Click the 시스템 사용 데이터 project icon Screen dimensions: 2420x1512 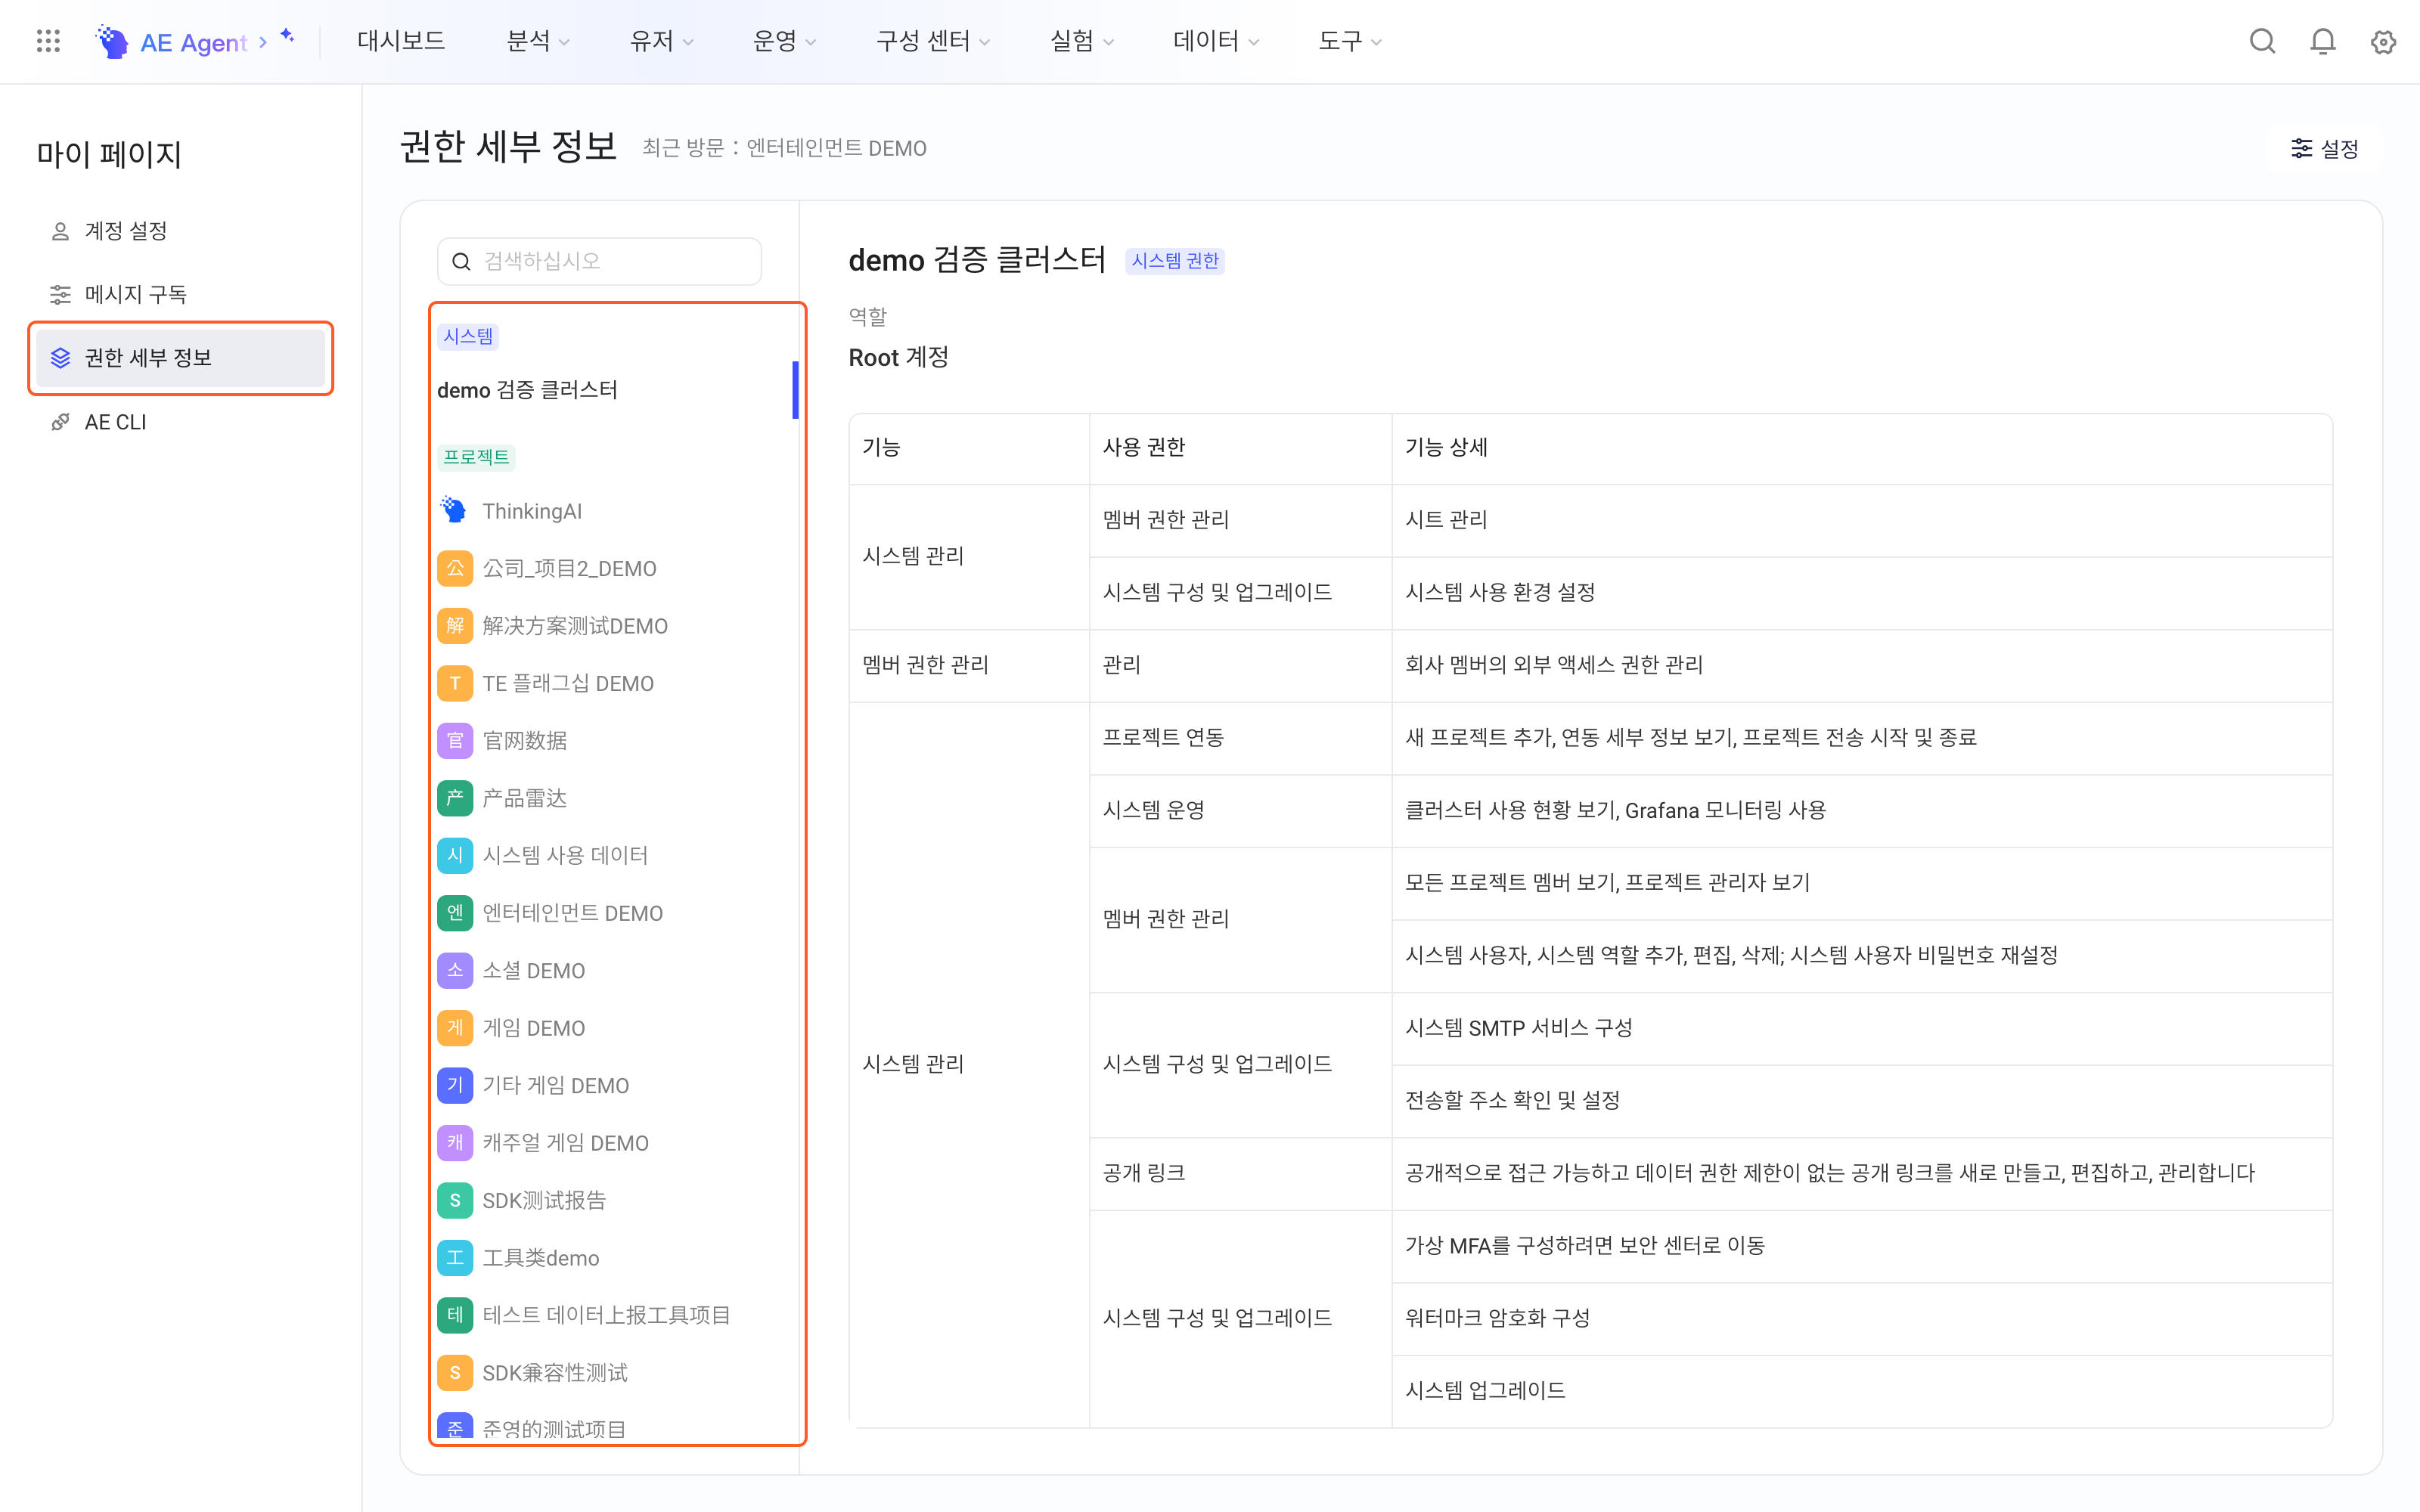[454, 855]
